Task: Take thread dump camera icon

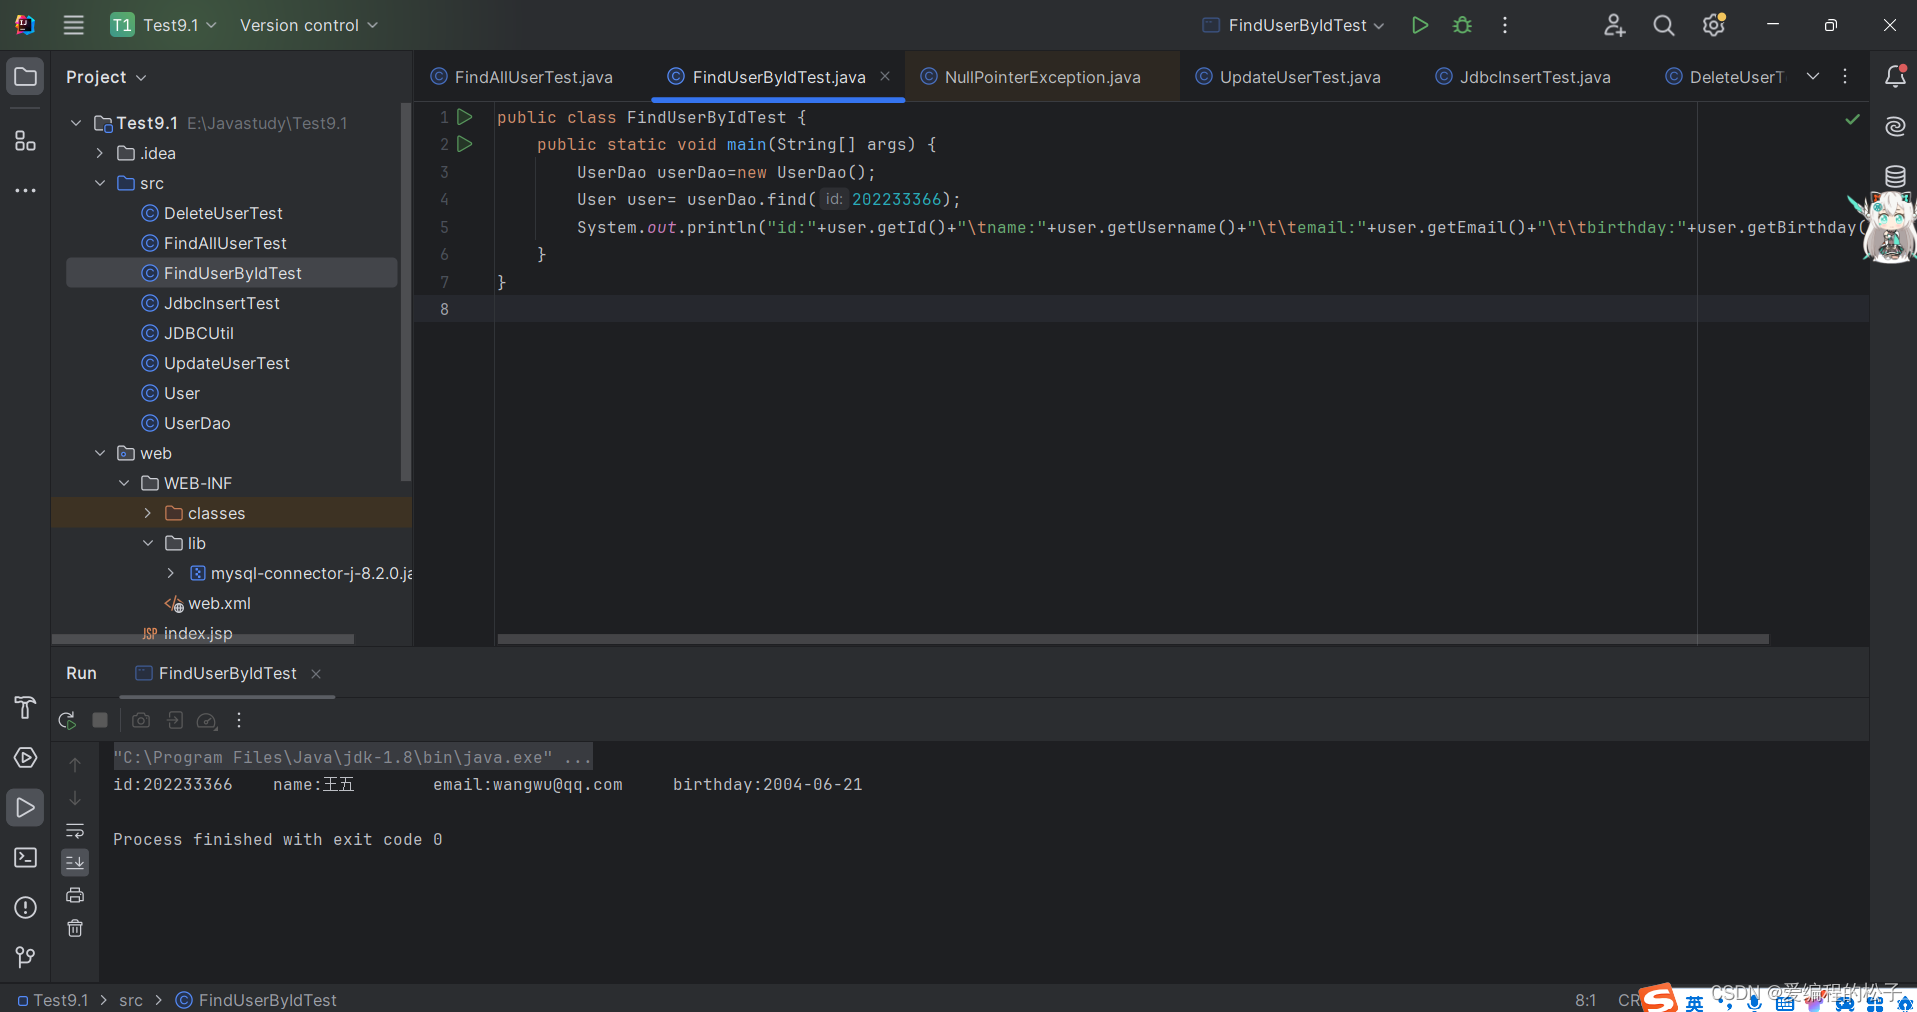Action: (141, 720)
